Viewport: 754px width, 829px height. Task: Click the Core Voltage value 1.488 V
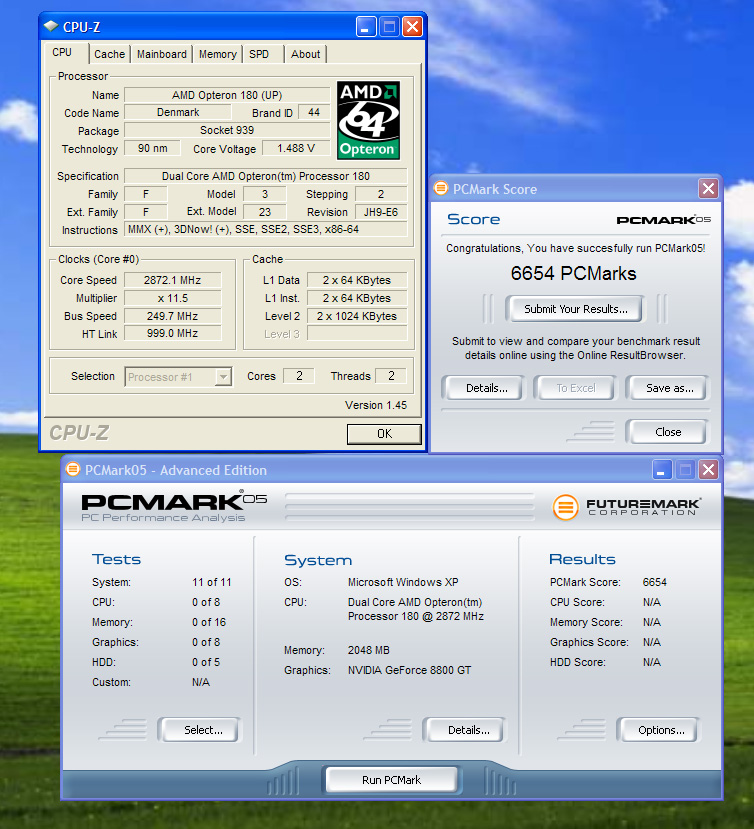click(x=296, y=148)
